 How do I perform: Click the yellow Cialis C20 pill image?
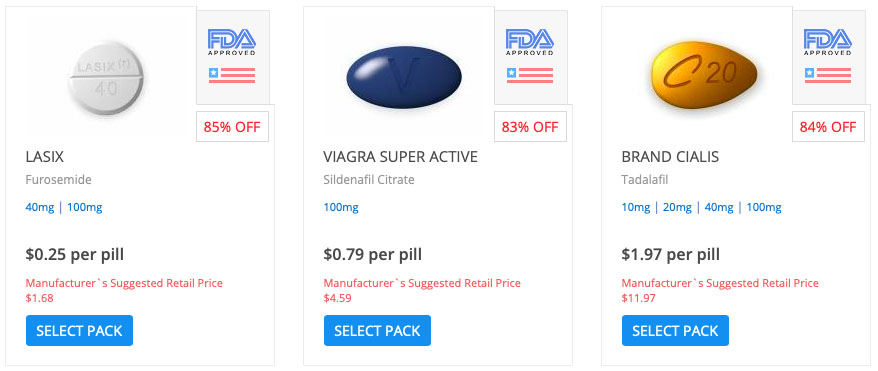pyautogui.click(x=703, y=74)
